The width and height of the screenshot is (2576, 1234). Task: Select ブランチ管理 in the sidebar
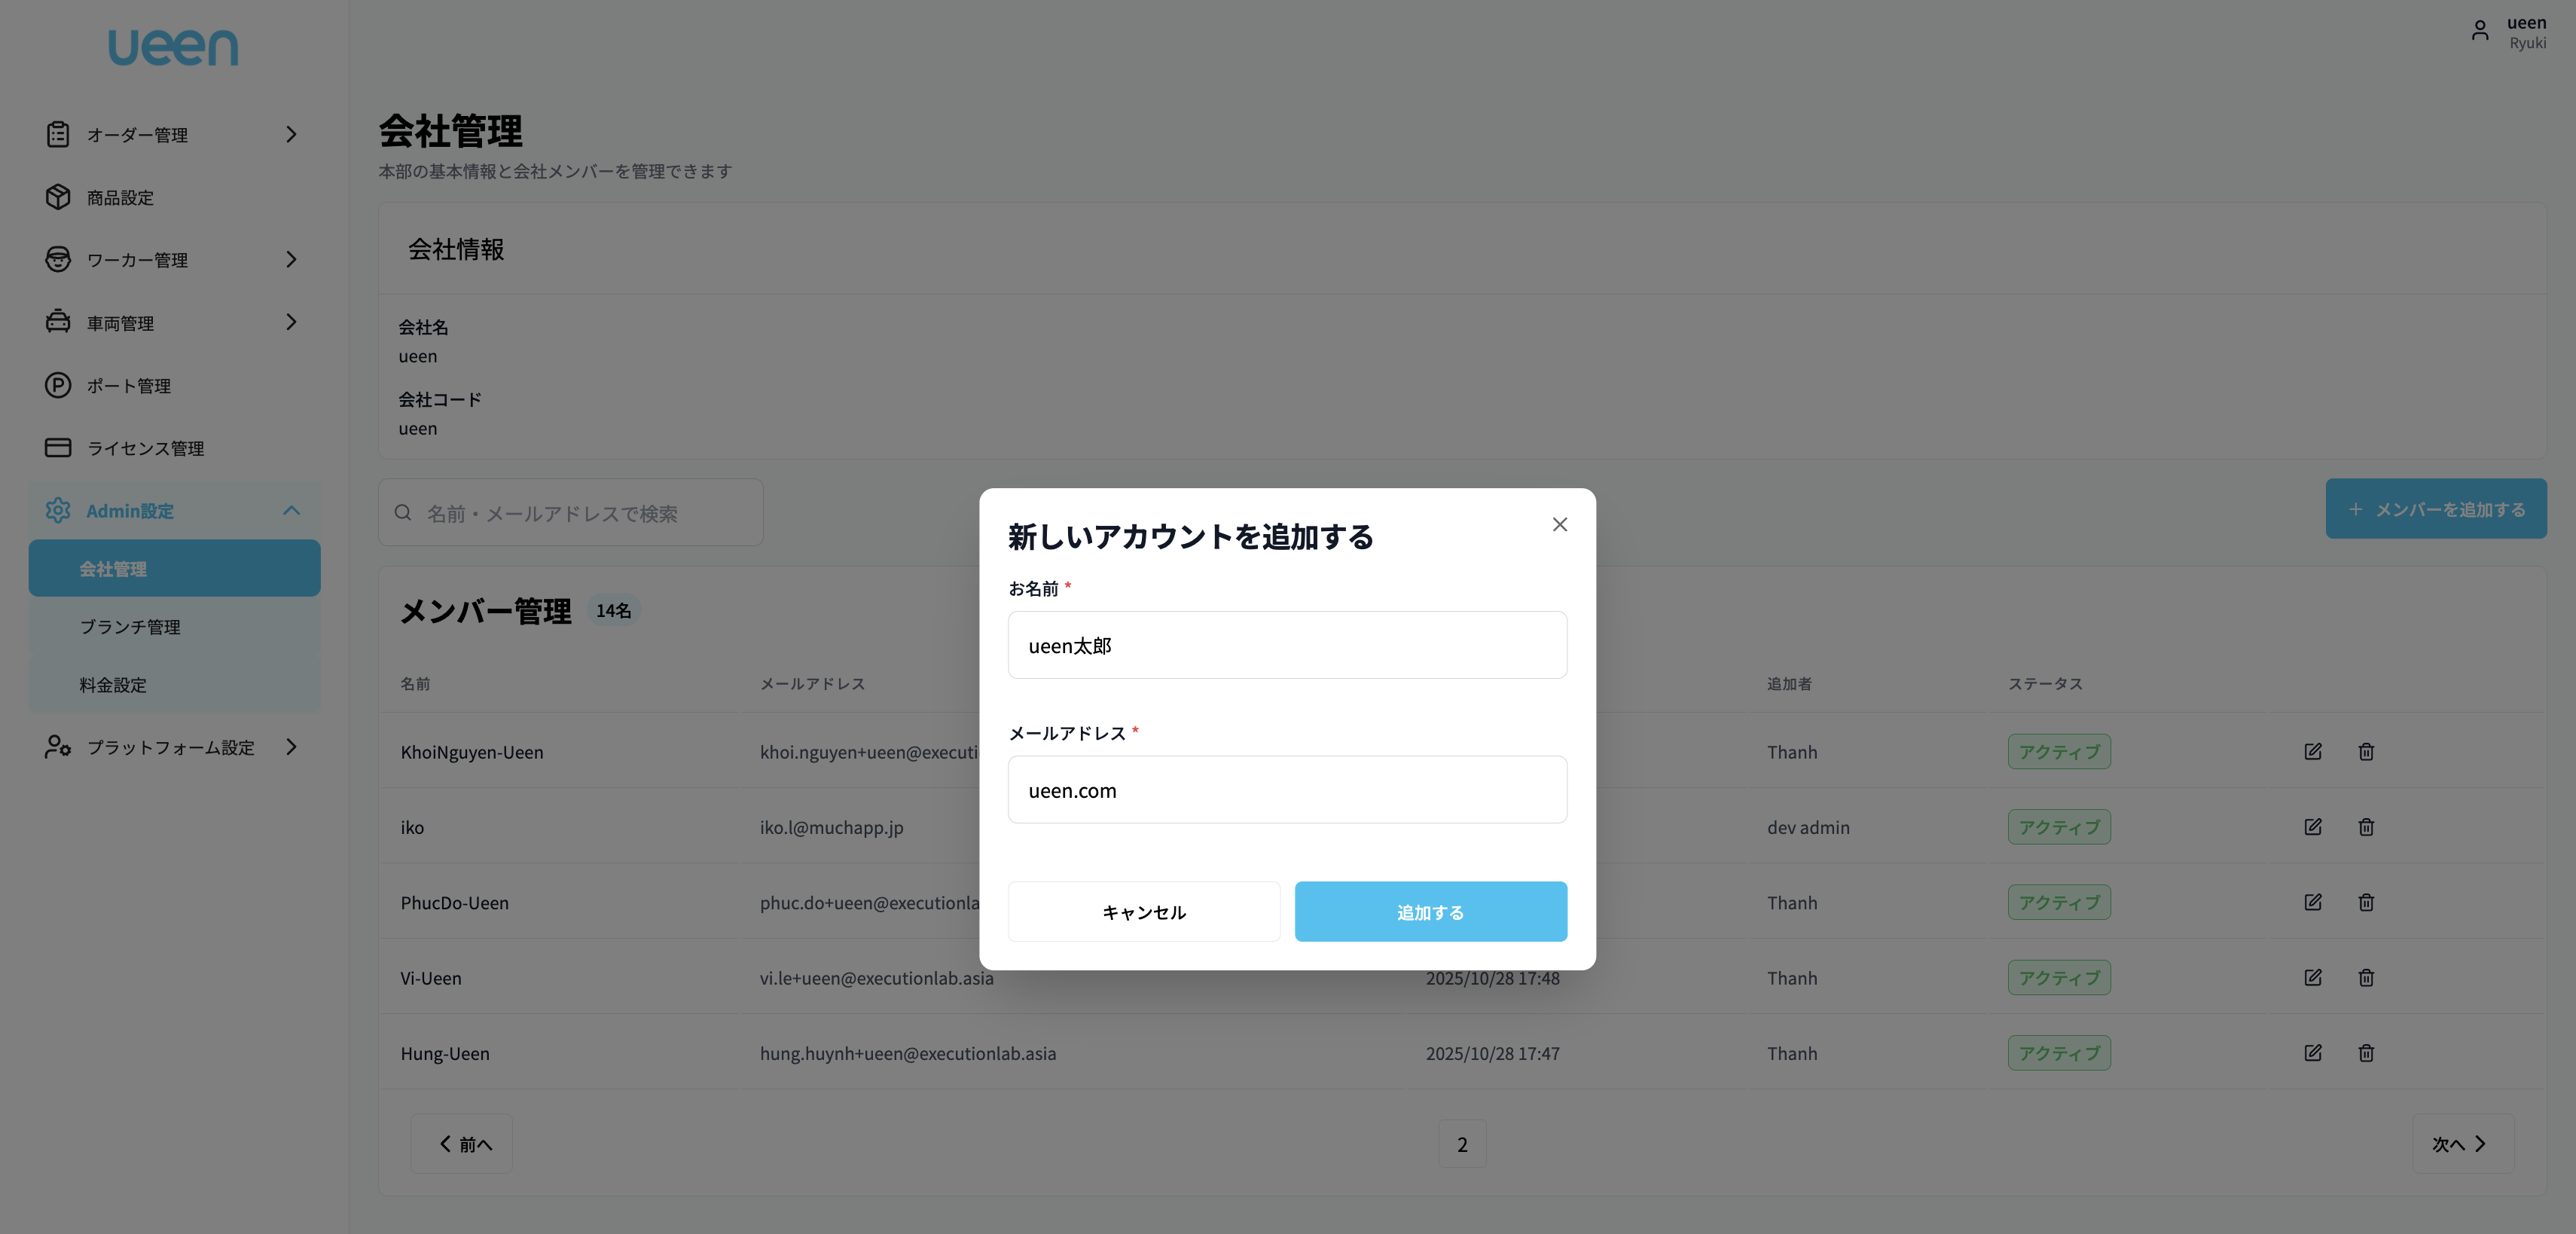point(130,627)
